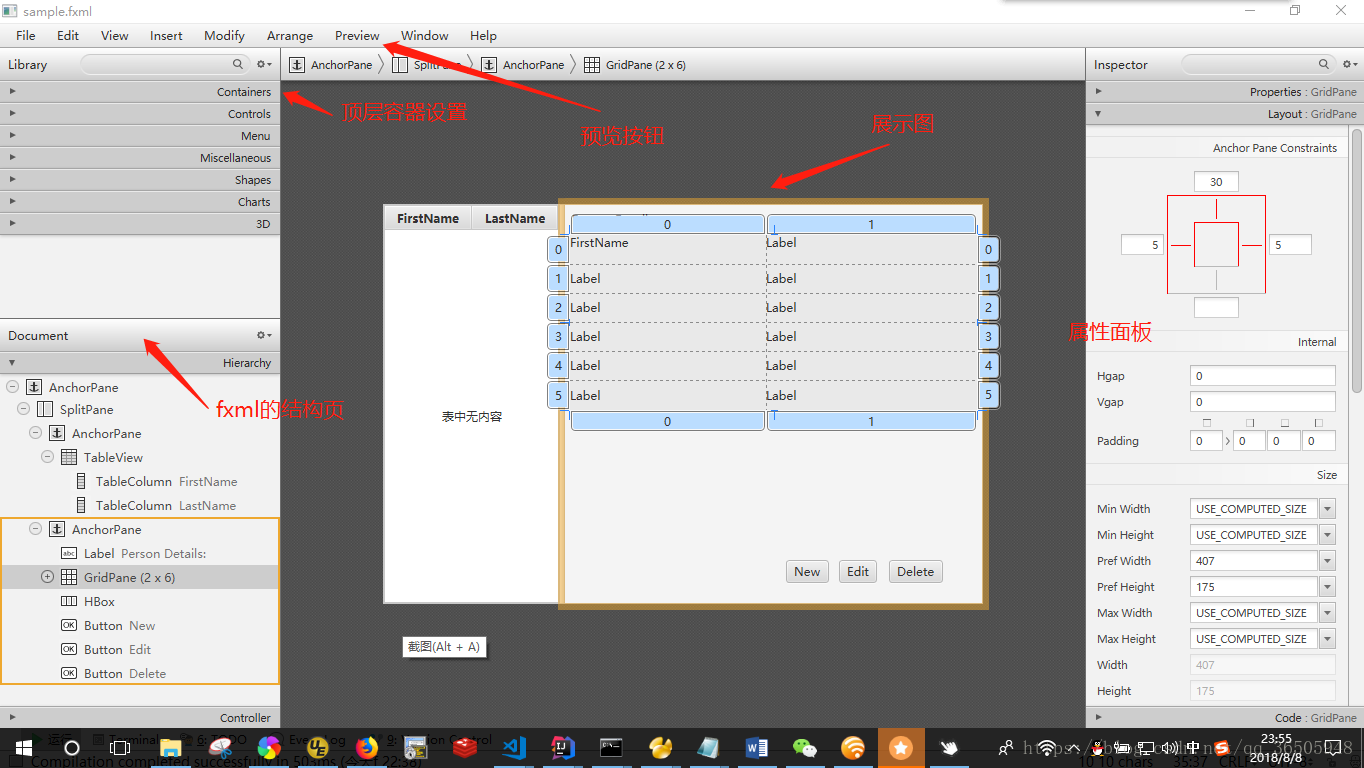
Task: Open Firefox from the taskbar
Action: pos(367,747)
